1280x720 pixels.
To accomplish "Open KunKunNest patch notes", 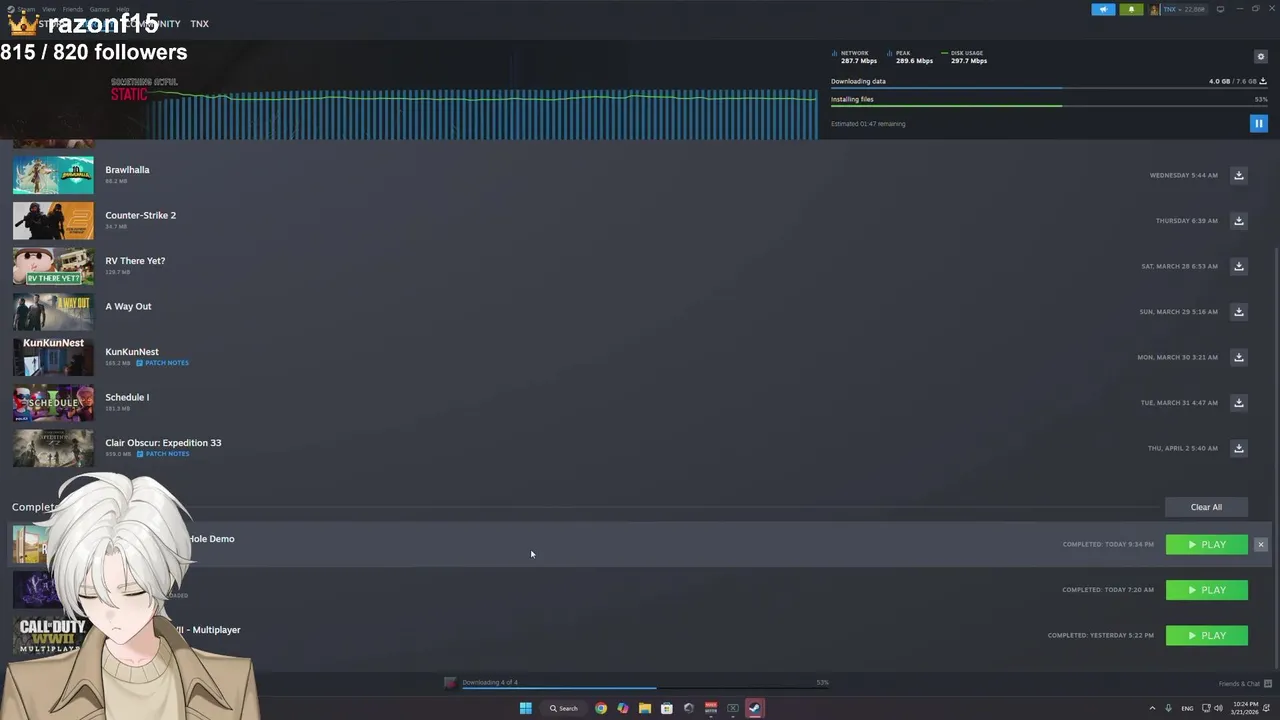I will [x=162, y=363].
